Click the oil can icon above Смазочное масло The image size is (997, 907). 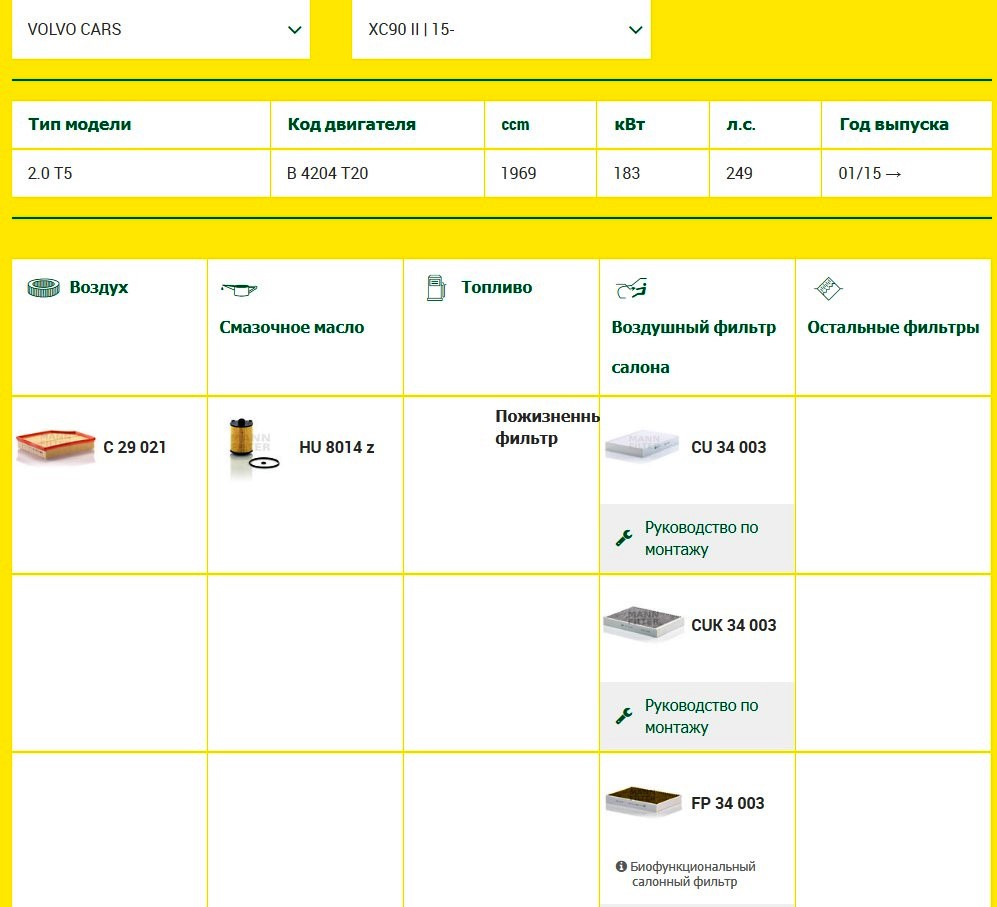[x=239, y=289]
